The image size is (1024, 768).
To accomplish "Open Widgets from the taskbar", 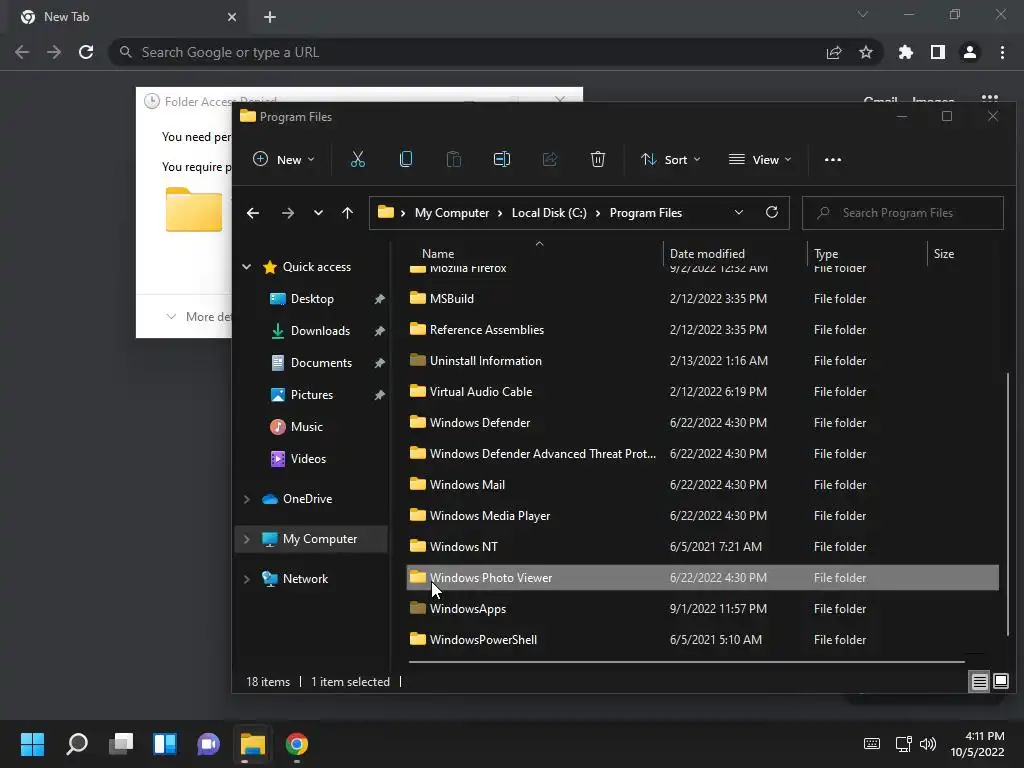I will pyautogui.click(x=165, y=744).
